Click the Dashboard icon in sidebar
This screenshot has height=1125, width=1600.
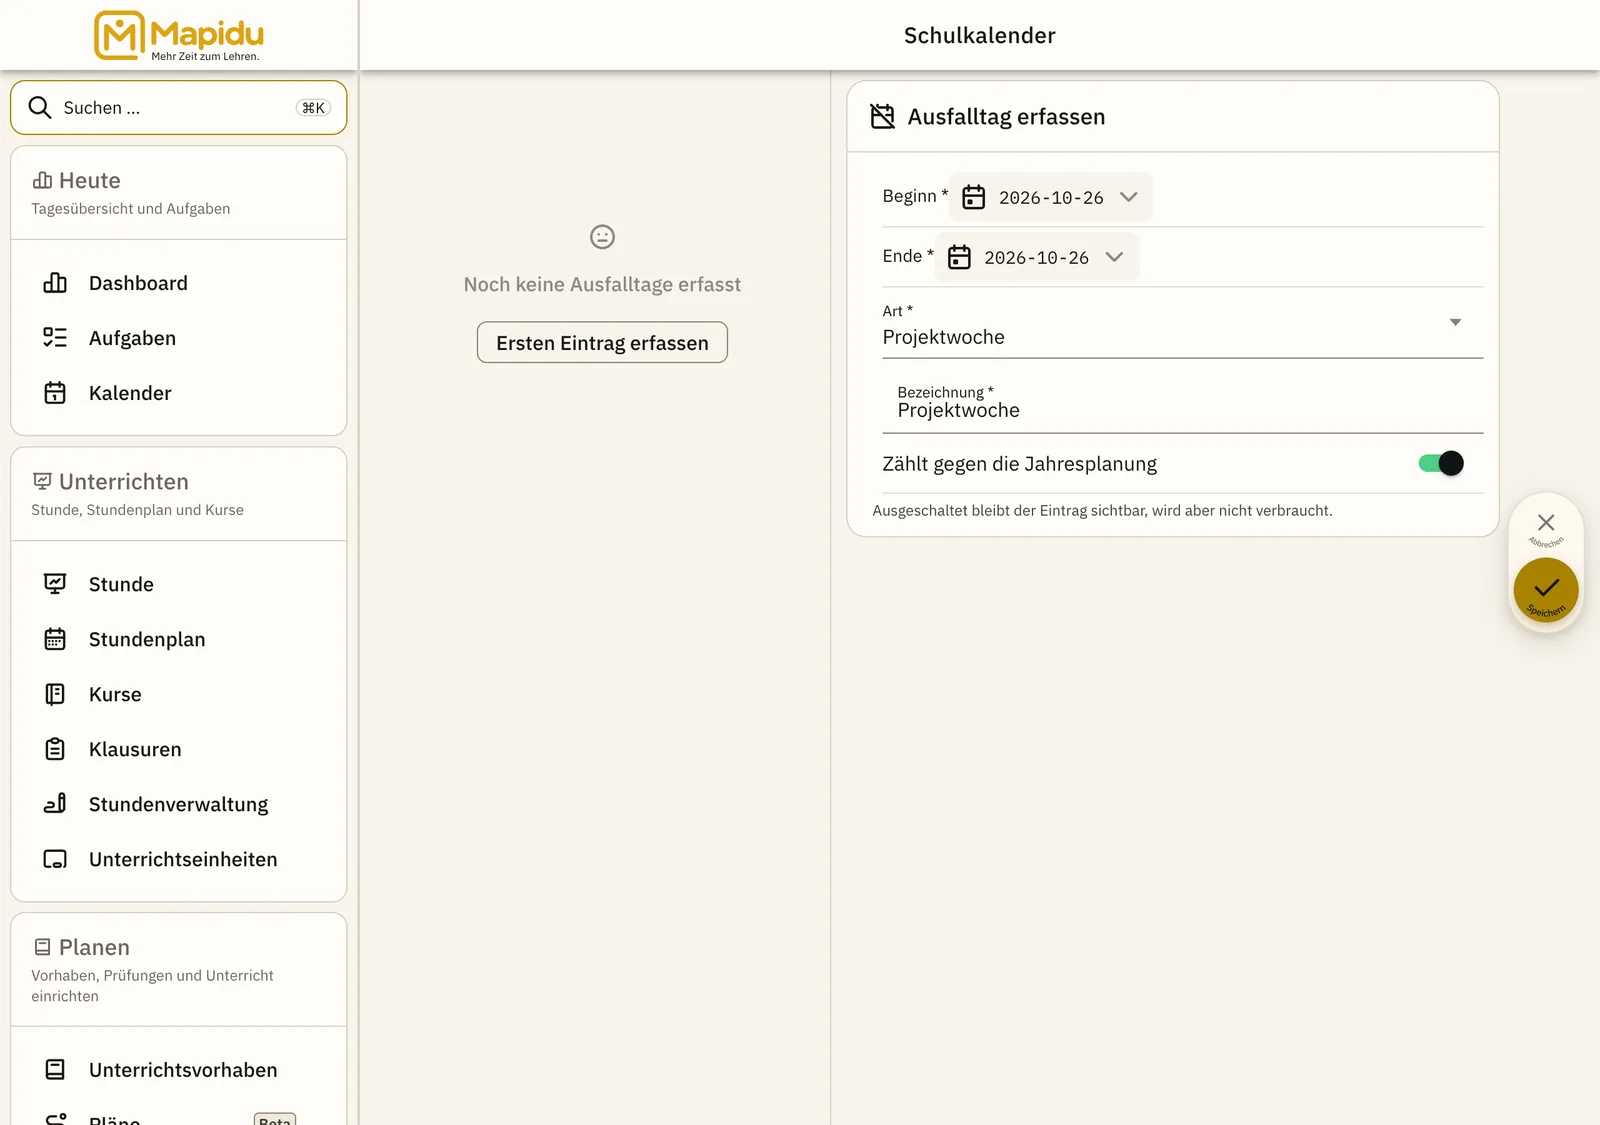tap(55, 283)
